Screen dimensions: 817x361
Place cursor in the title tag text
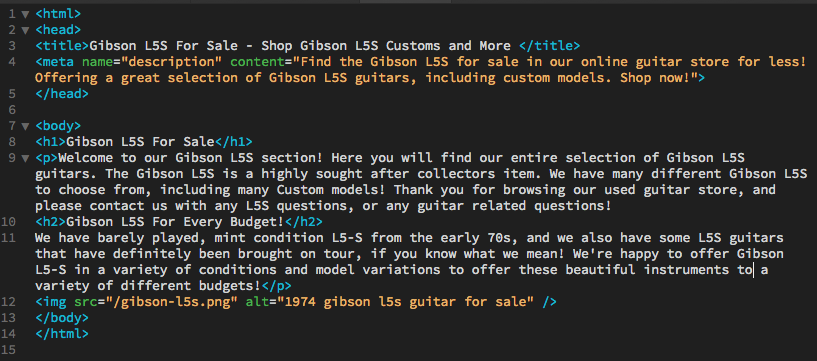pyautogui.click(x=300, y=46)
